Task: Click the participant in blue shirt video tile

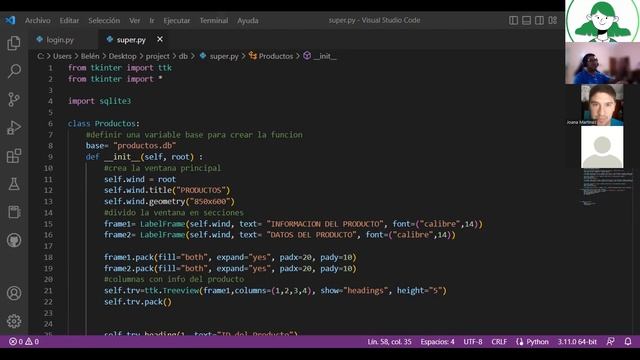Action: point(602,63)
